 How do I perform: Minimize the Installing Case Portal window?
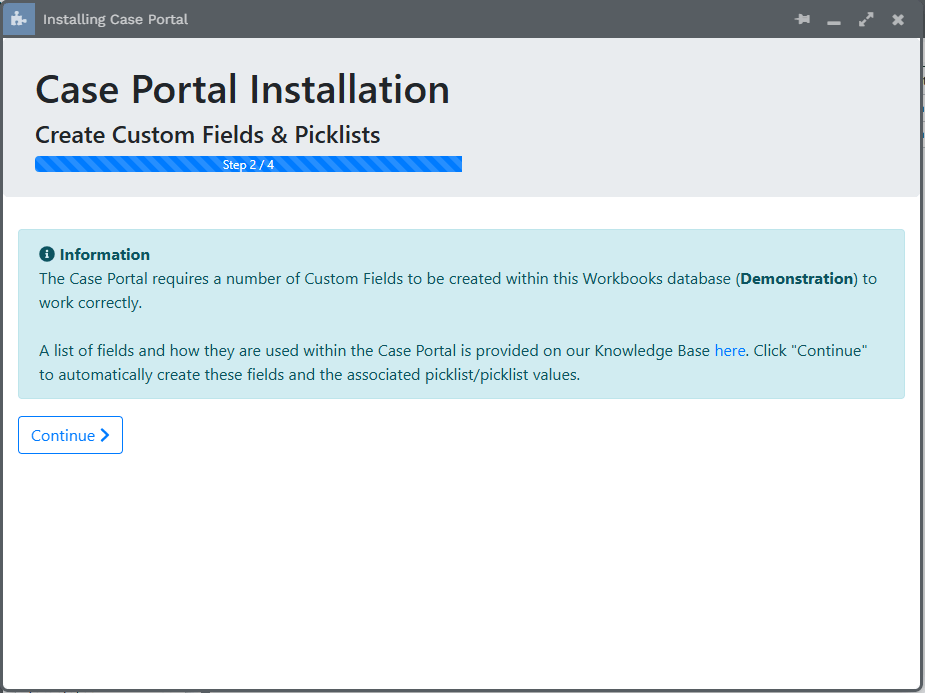click(x=834, y=21)
